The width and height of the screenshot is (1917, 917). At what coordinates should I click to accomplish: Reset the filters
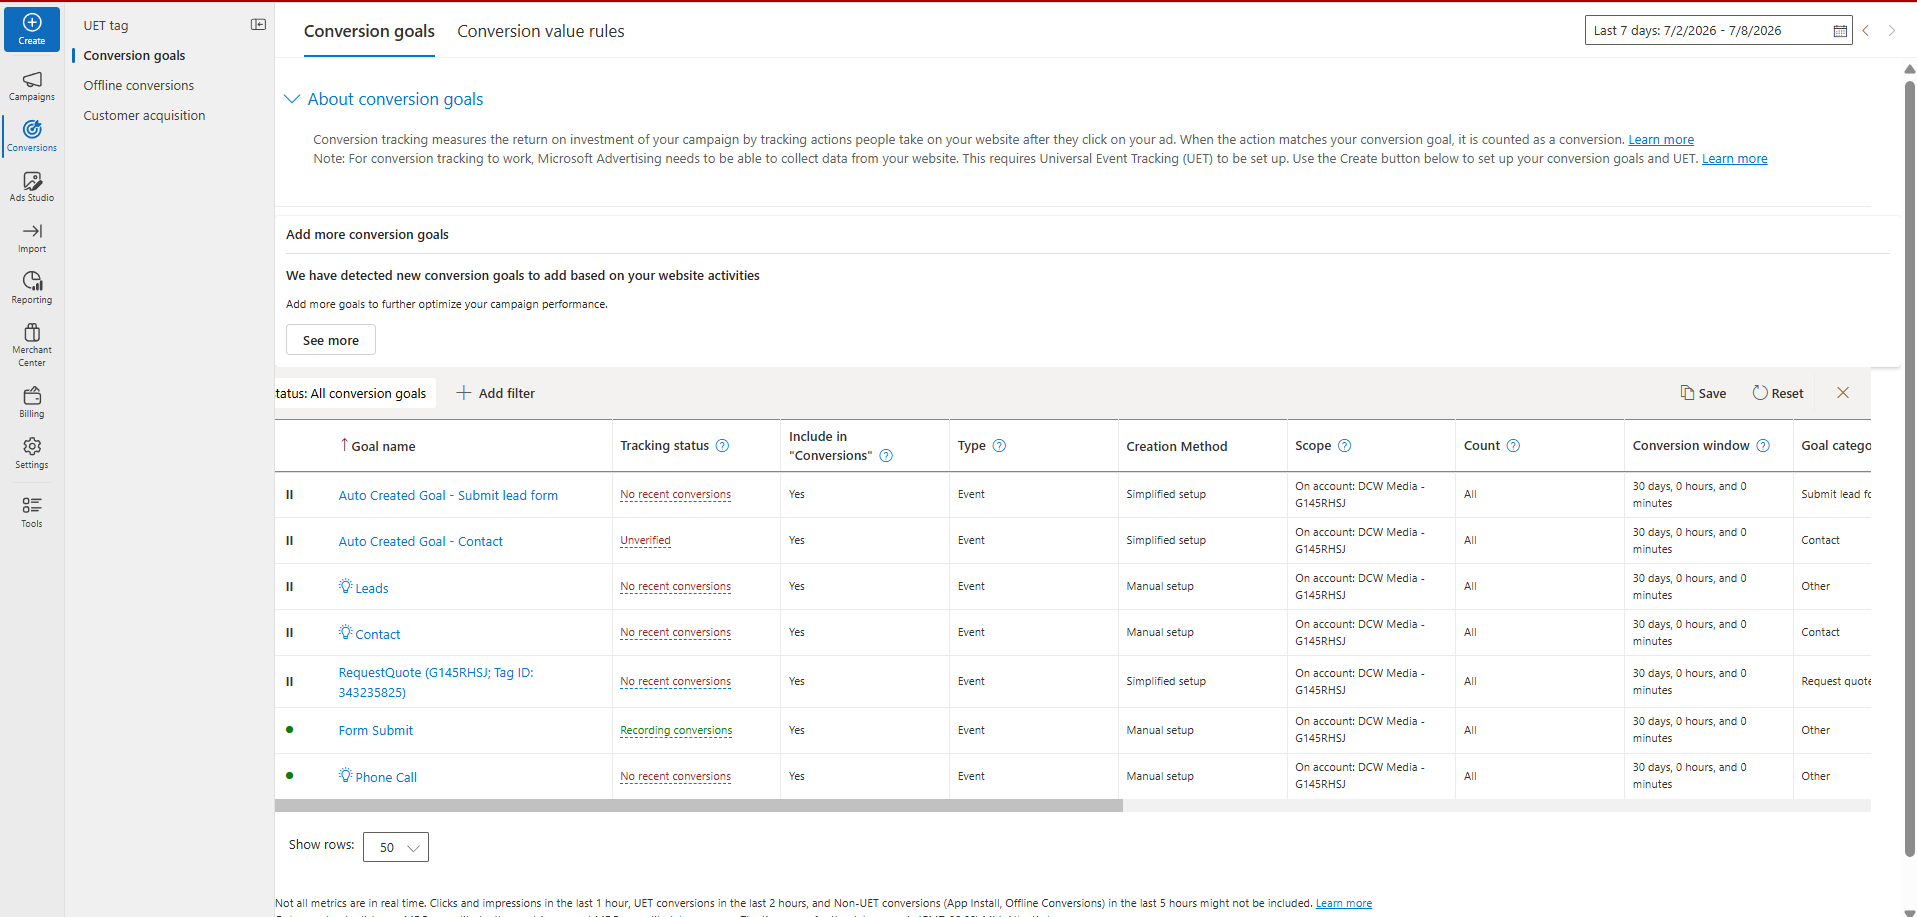pyautogui.click(x=1778, y=393)
